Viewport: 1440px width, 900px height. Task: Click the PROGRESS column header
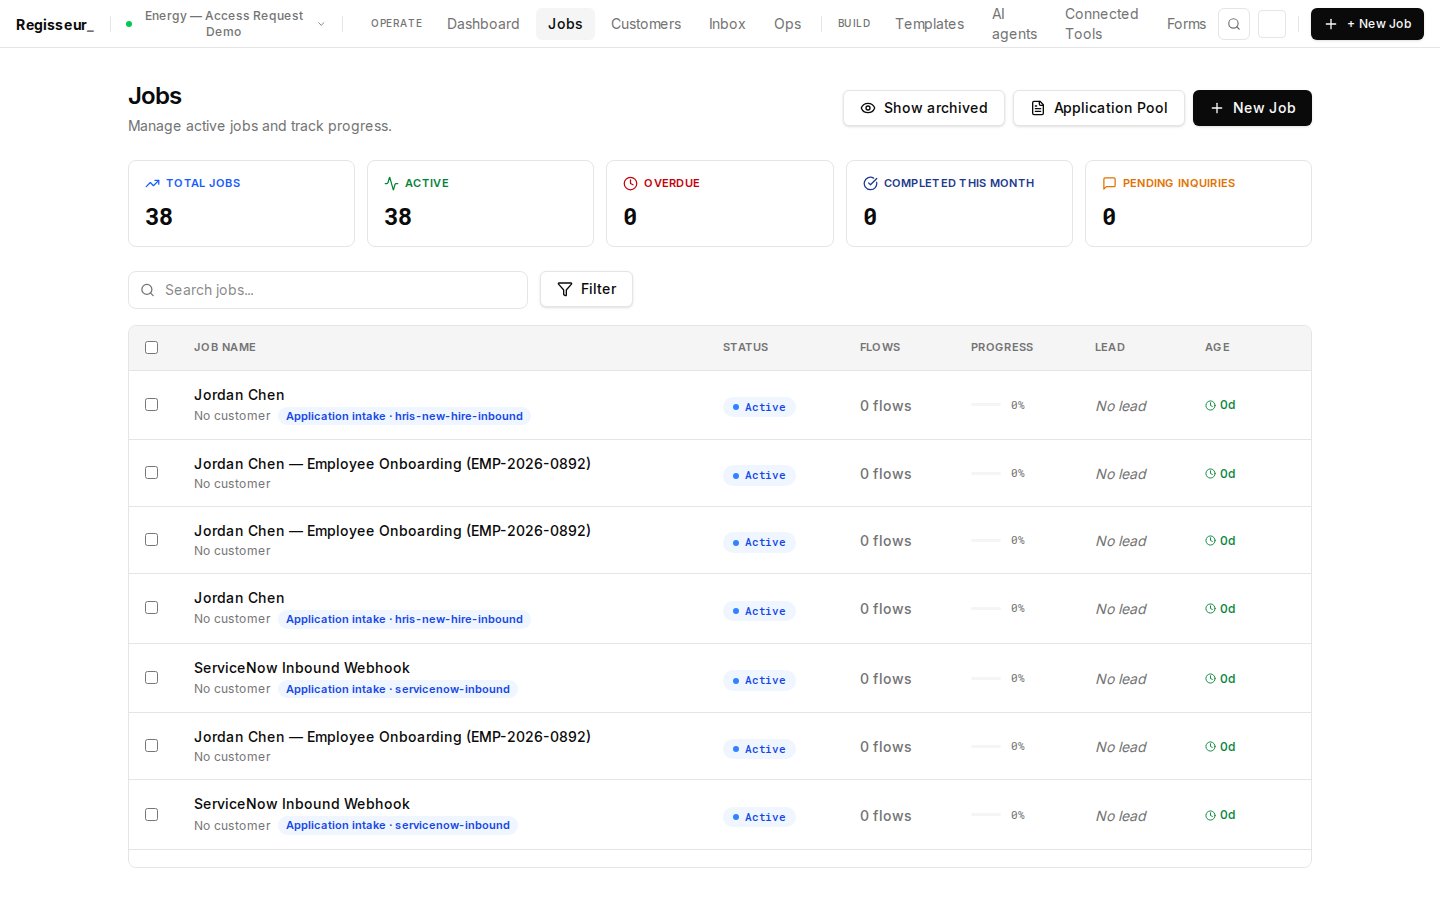pyautogui.click(x=1002, y=348)
